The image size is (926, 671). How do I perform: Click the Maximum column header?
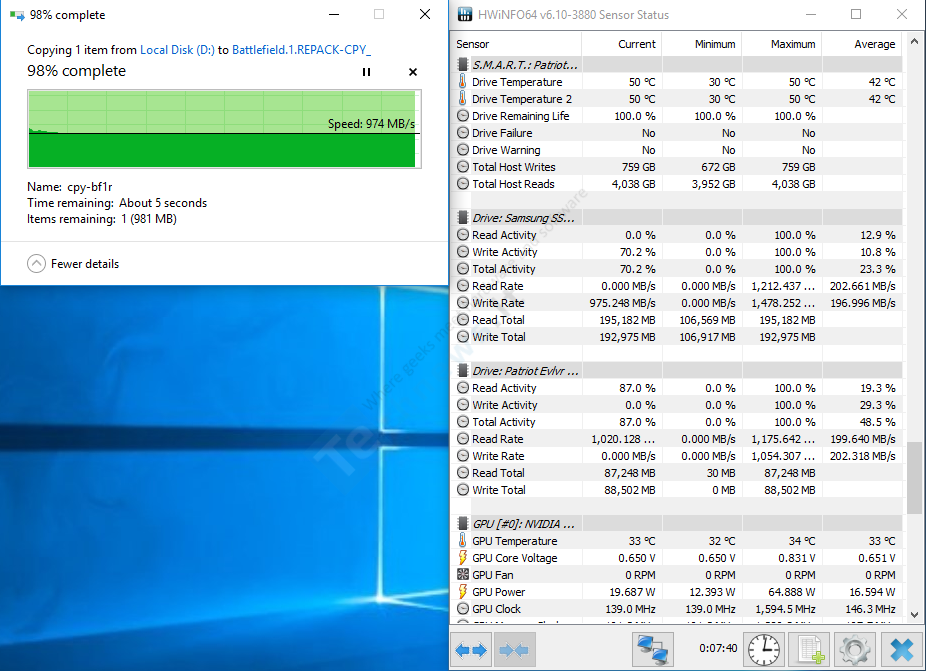click(782, 44)
